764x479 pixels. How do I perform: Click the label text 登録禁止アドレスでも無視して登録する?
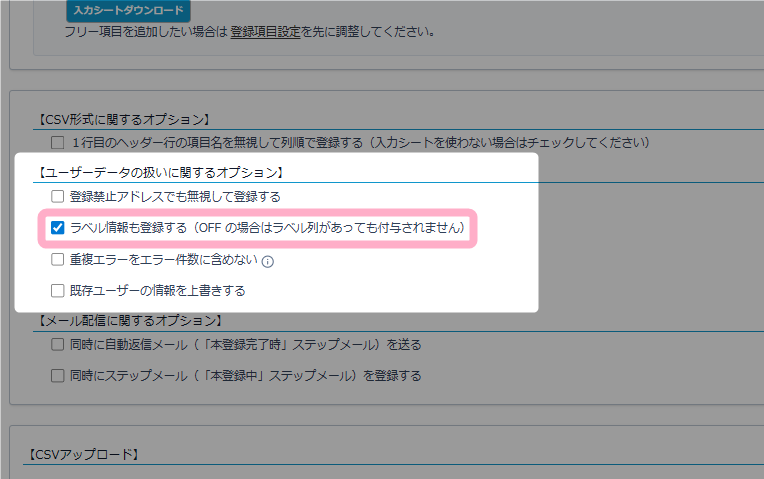[x=175, y=196]
